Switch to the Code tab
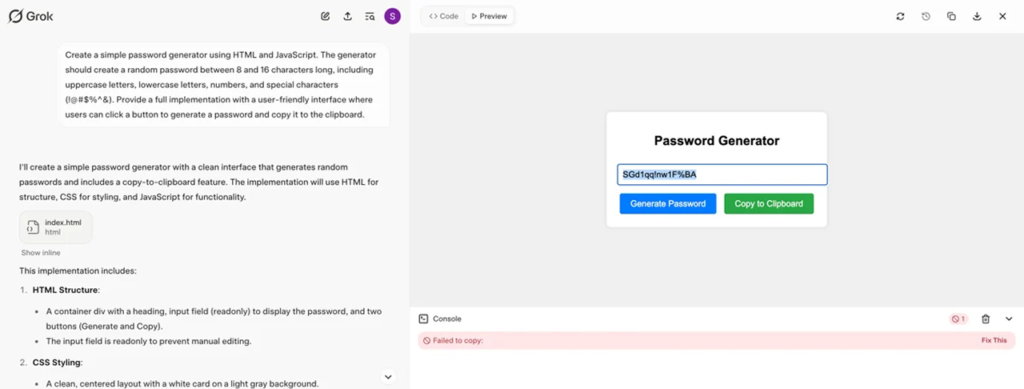This screenshot has height=389, width=1024. click(443, 16)
